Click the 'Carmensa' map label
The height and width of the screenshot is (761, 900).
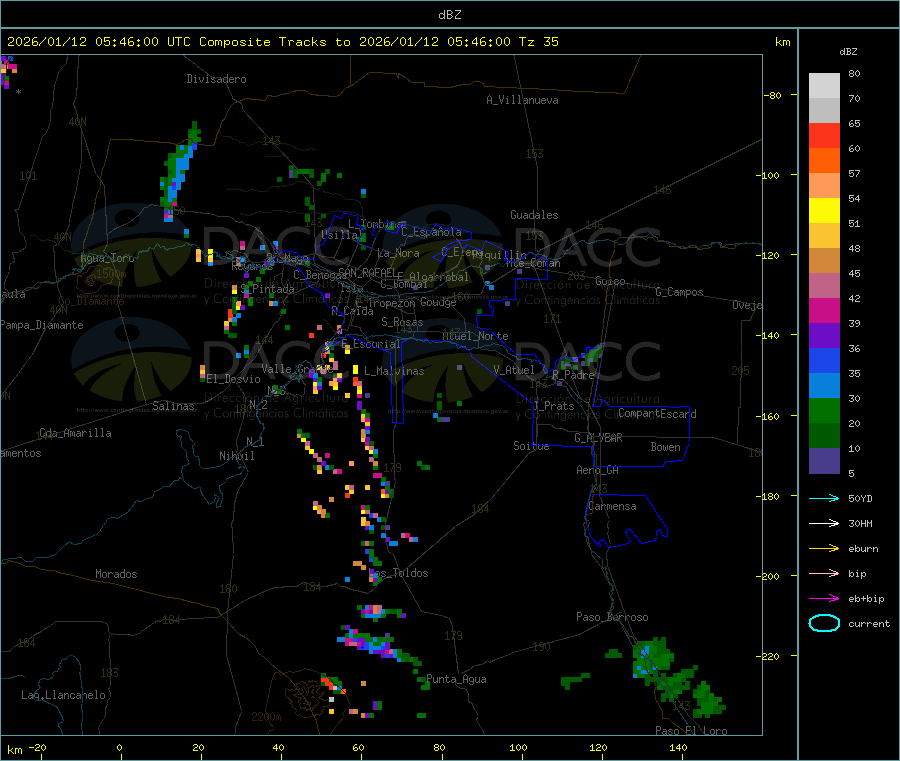[612, 506]
